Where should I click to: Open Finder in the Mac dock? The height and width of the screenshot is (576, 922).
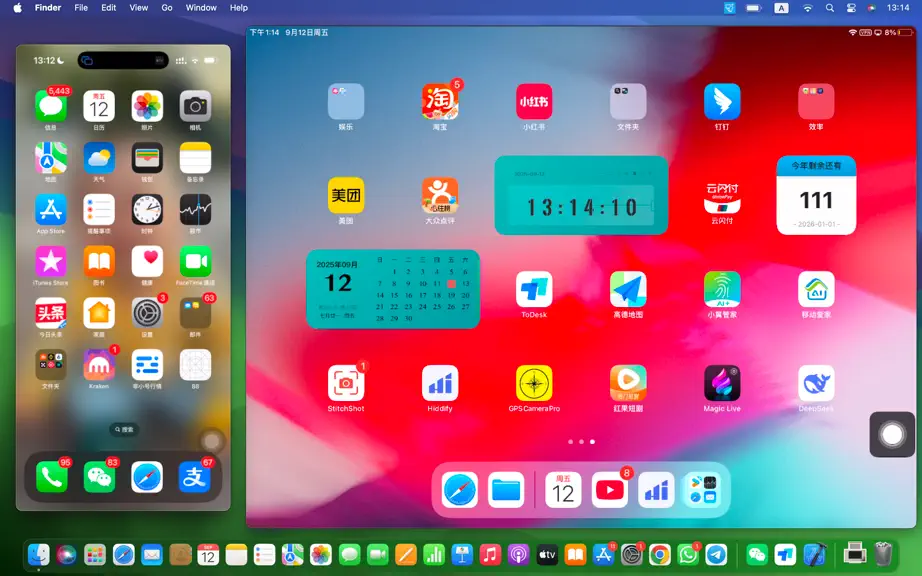click(x=39, y=554)
